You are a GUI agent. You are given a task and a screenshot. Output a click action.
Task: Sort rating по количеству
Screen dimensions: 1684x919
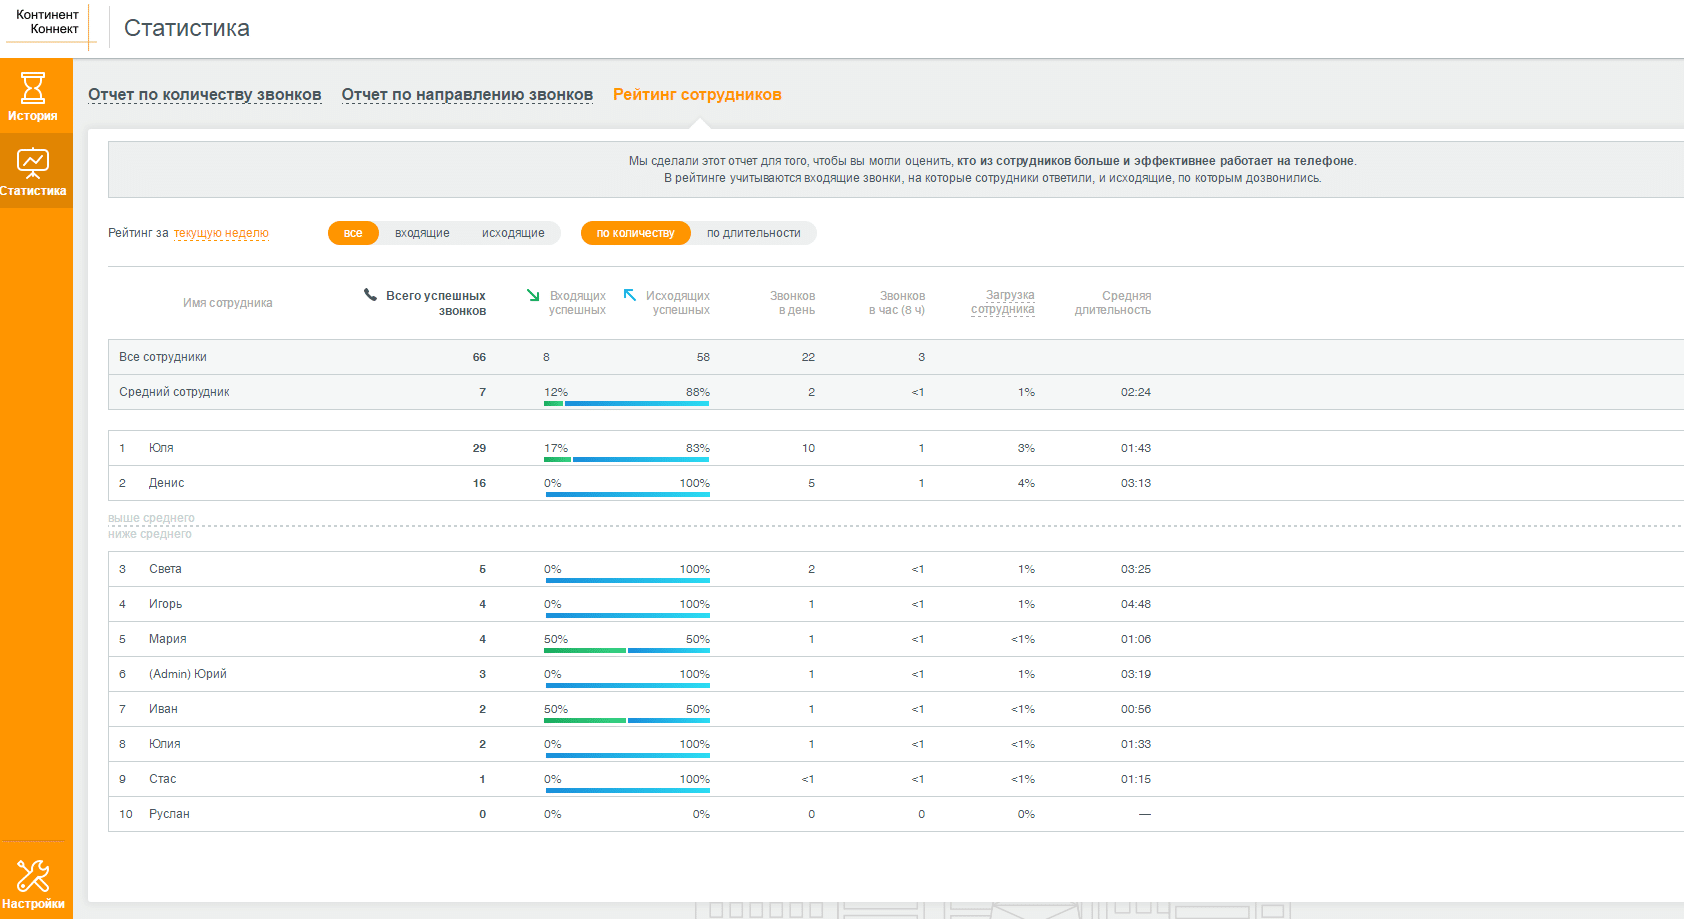pos(636,233)
